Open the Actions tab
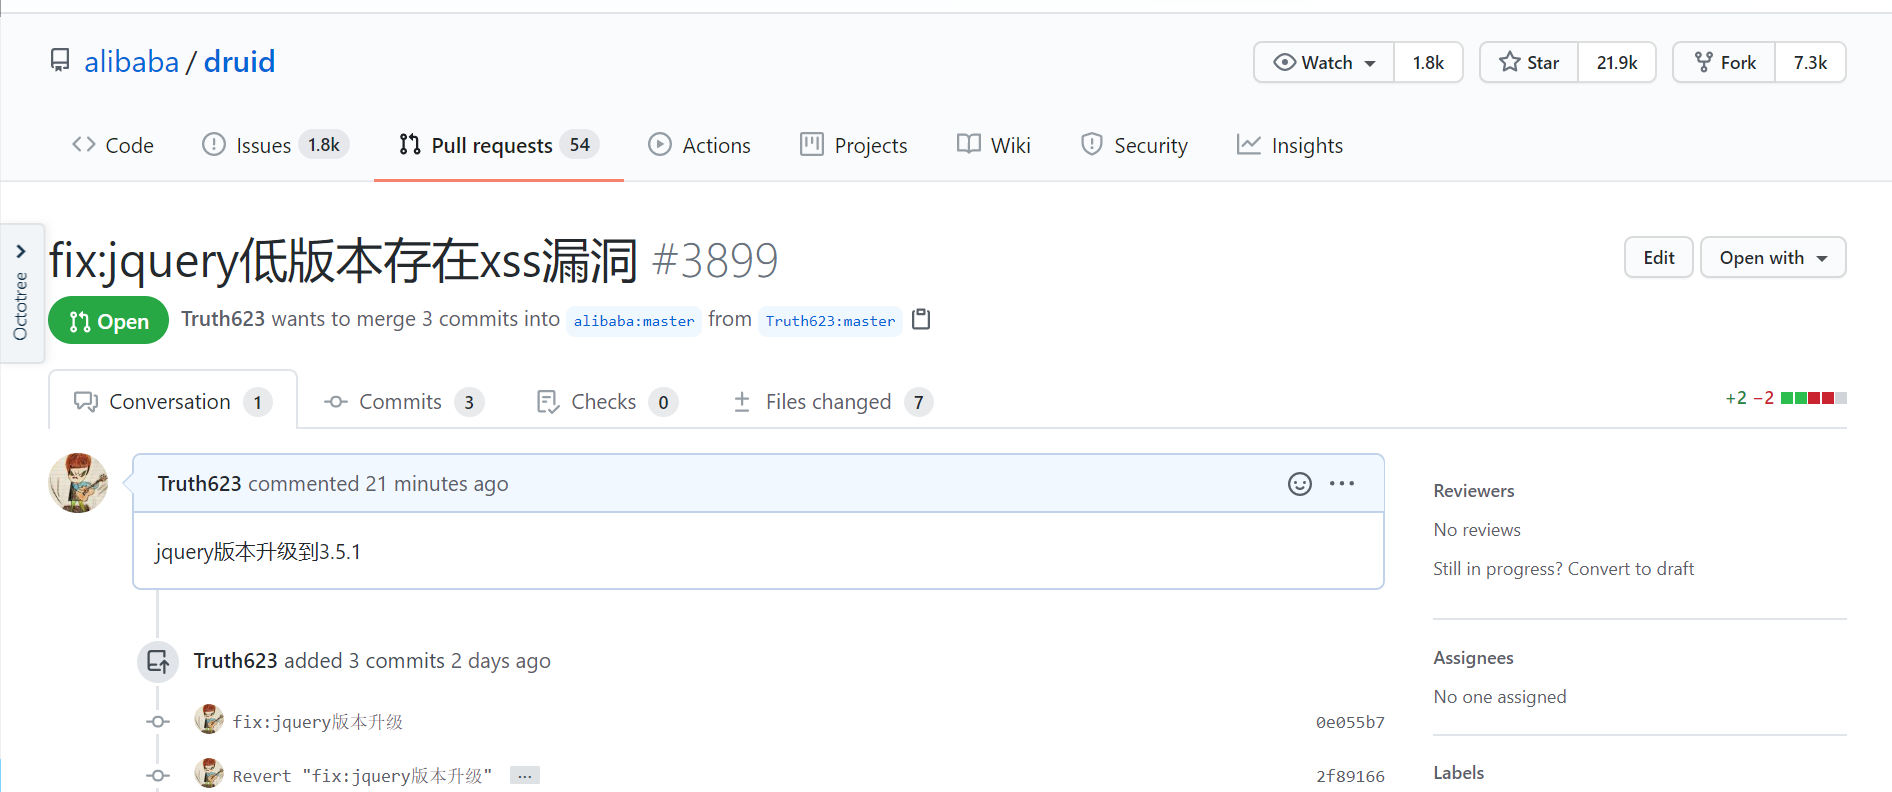 tap(699, 145)
